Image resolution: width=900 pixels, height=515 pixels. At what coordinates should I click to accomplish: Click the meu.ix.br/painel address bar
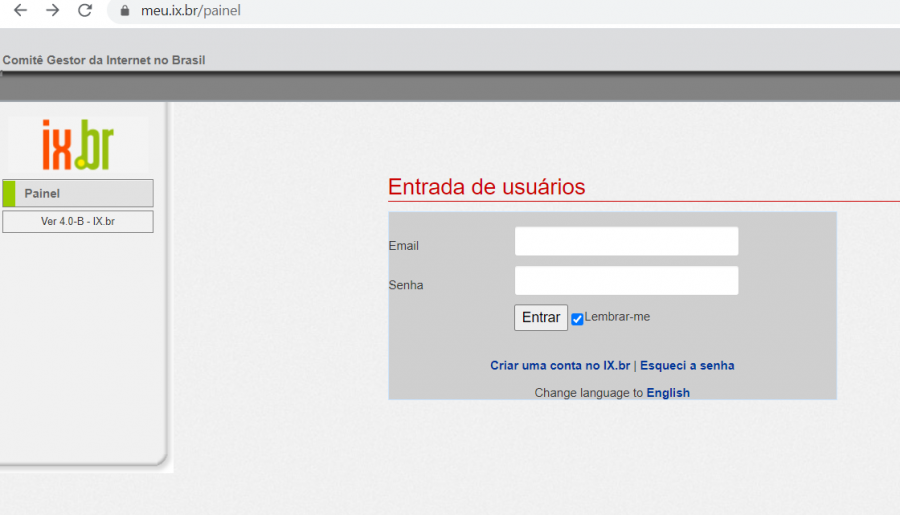(505, 11)
